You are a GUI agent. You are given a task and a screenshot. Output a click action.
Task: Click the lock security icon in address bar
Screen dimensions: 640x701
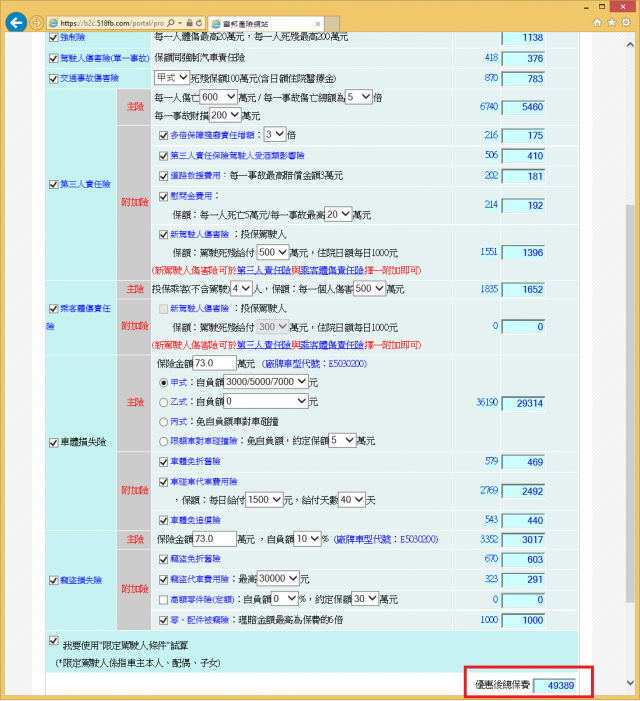189,23
